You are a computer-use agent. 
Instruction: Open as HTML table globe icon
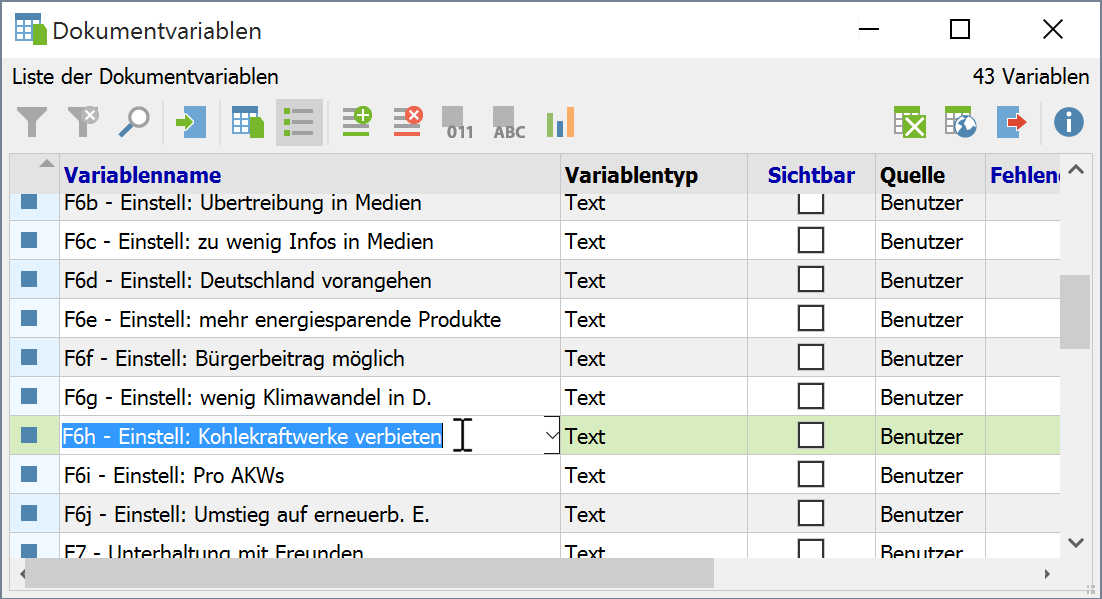961,122
